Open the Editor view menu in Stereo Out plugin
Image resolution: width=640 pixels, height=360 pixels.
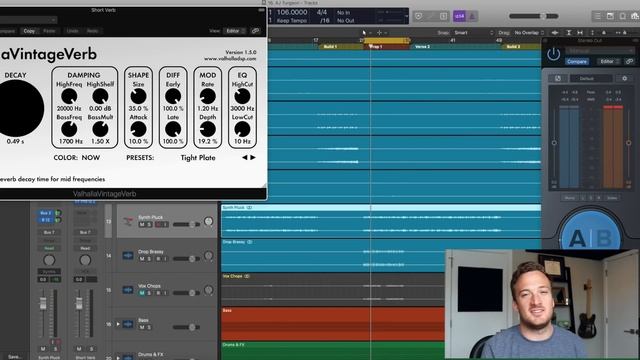609,62
